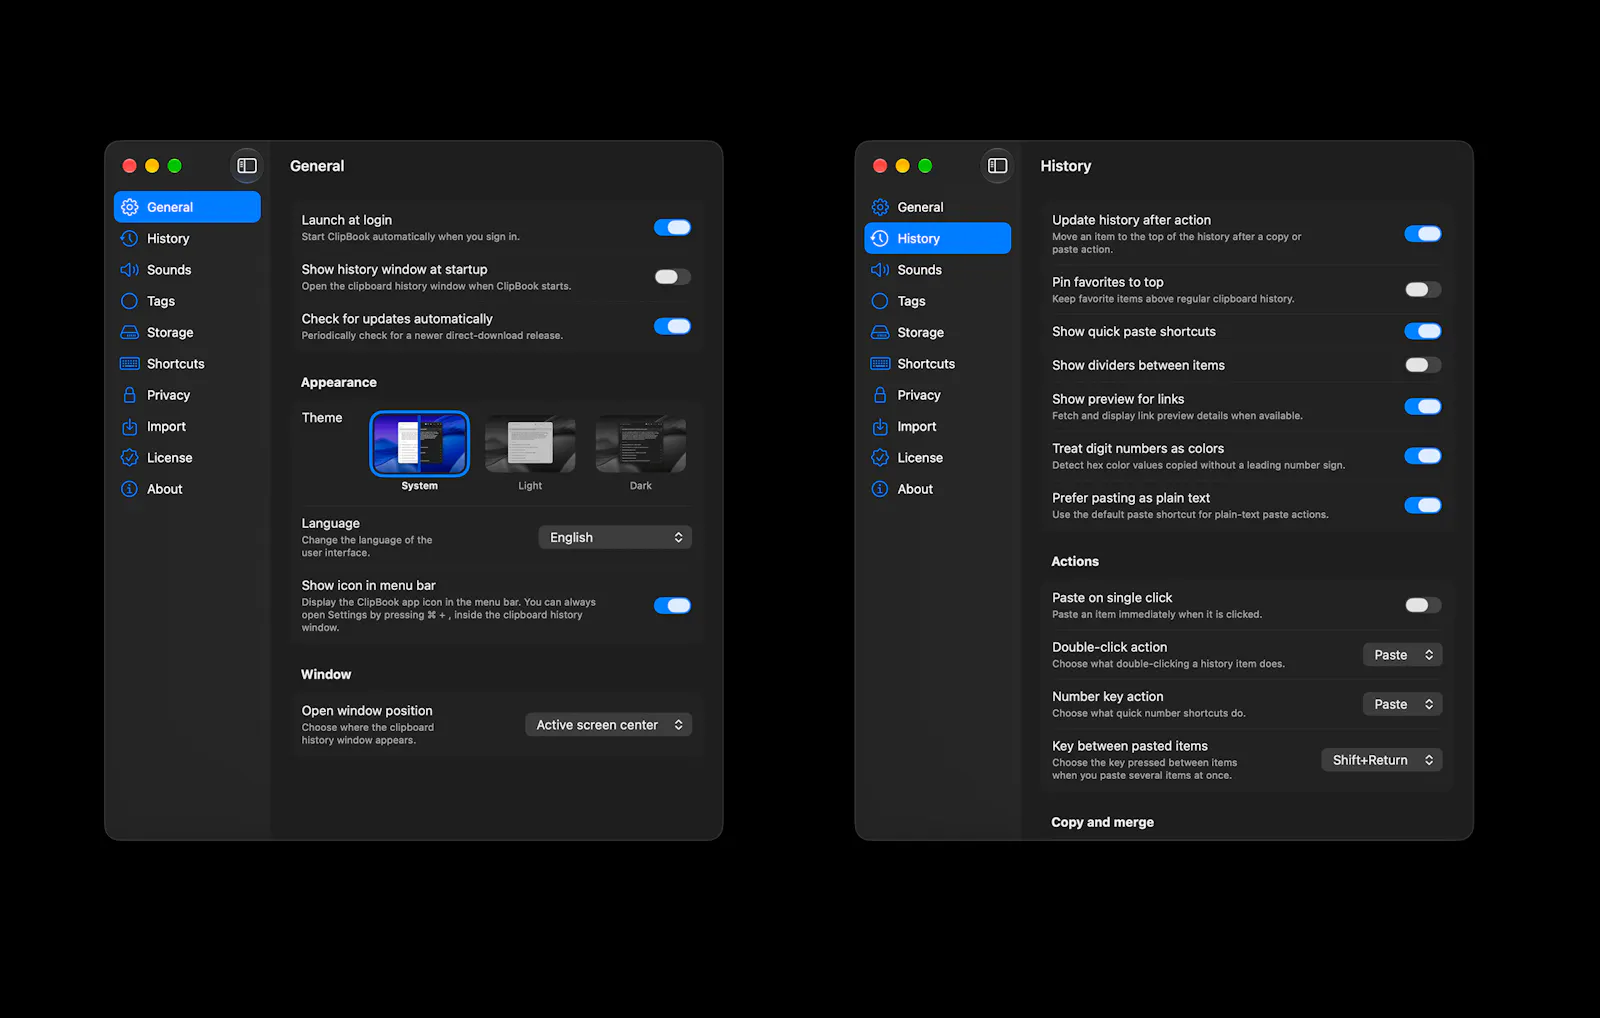Screen dimensions: 1600x1018
Task: Choose the Dark theme thumbnail
Action: tap(641, 443)
